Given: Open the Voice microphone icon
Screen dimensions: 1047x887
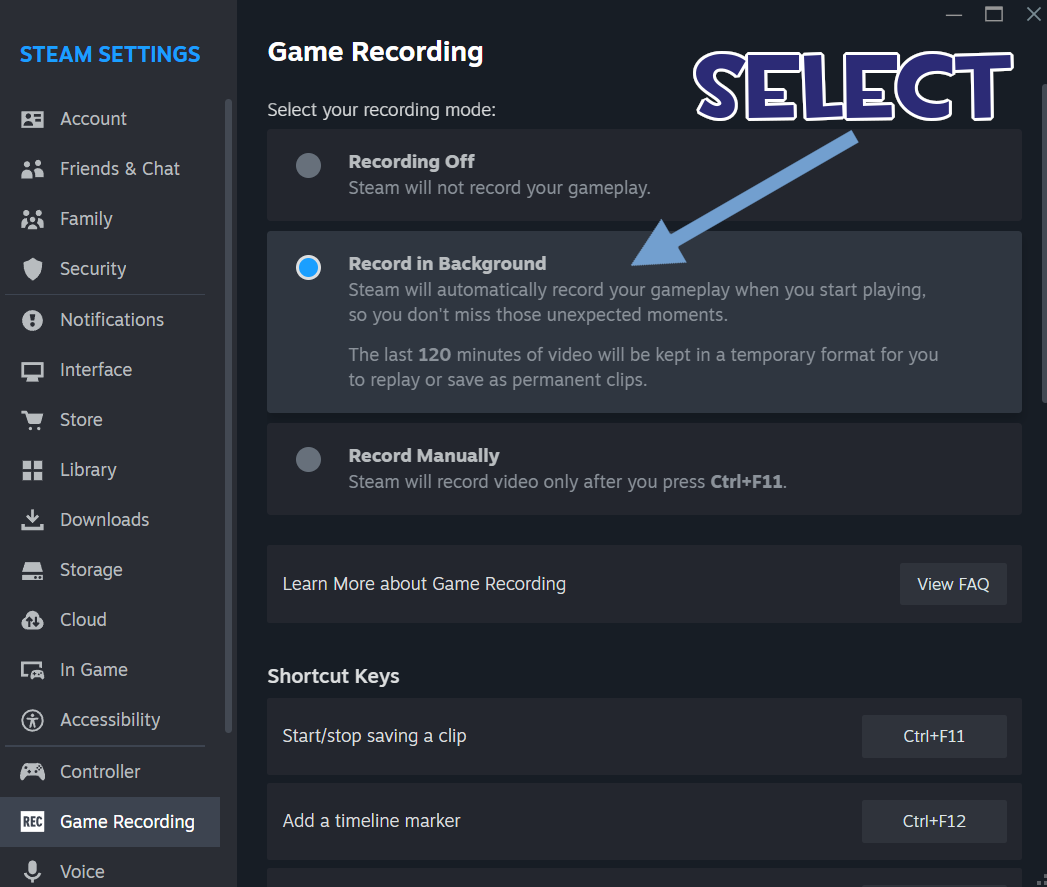Looking at the screenshot, I should click(32, 872).
